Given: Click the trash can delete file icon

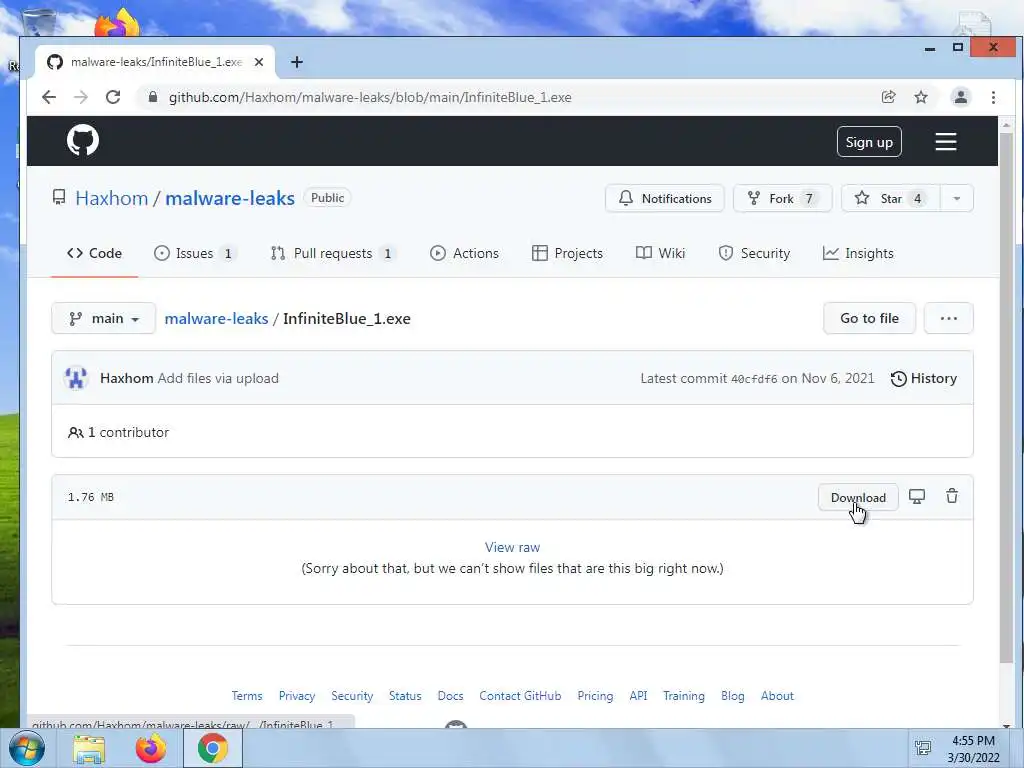Looking at the screenshot, I should tap(952, 496).
